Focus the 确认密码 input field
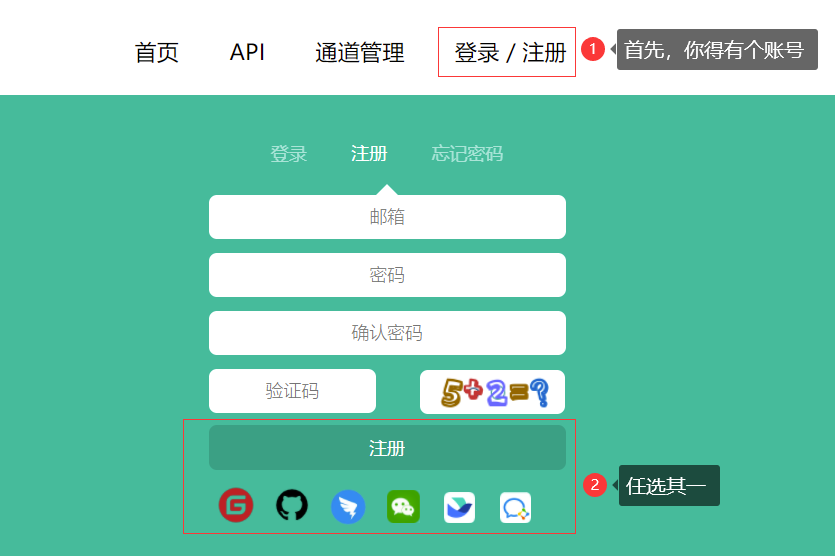This screenshot has height=556, width=835. pos(387,333)
